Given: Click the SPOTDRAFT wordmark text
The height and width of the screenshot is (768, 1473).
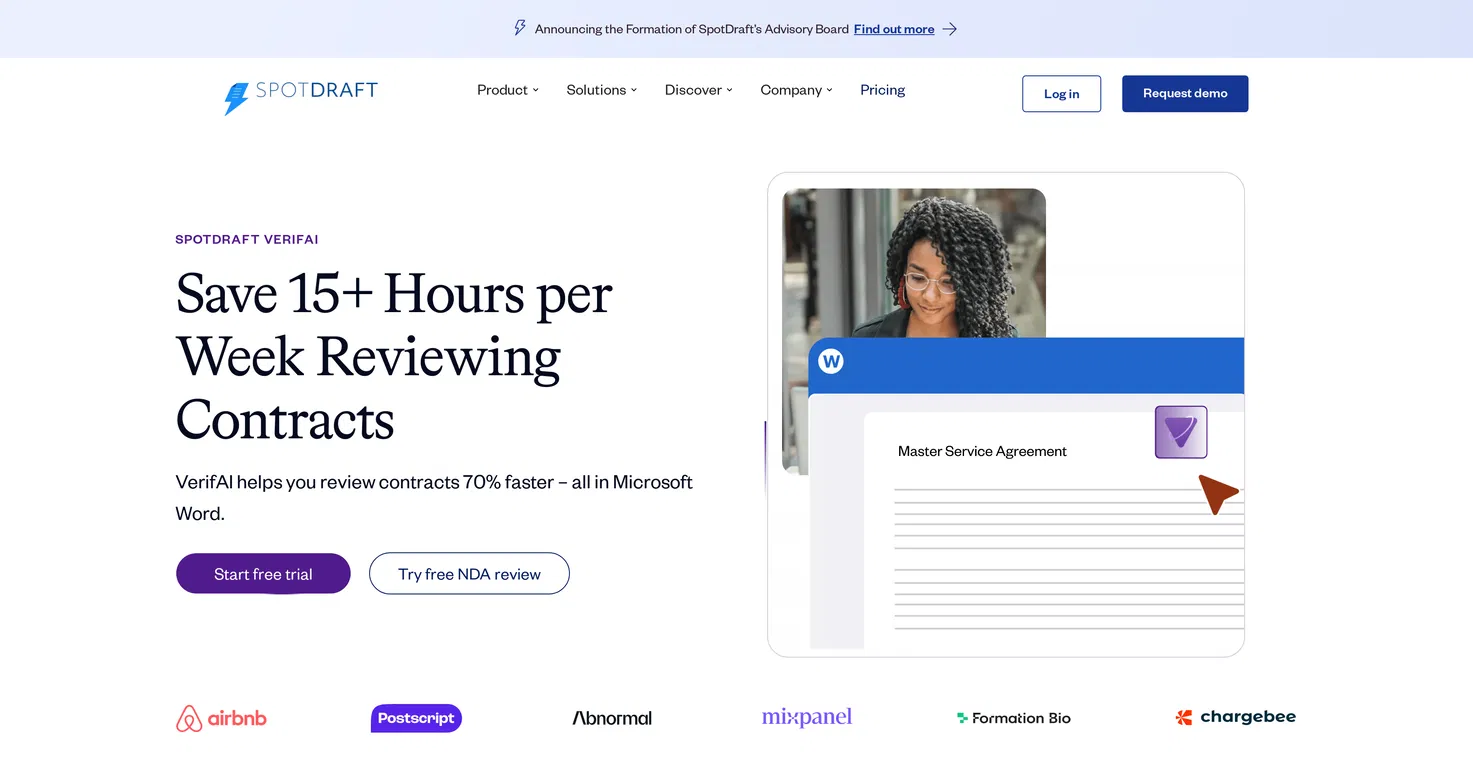Looking at the screenshot, I should [x=317, y=90].
